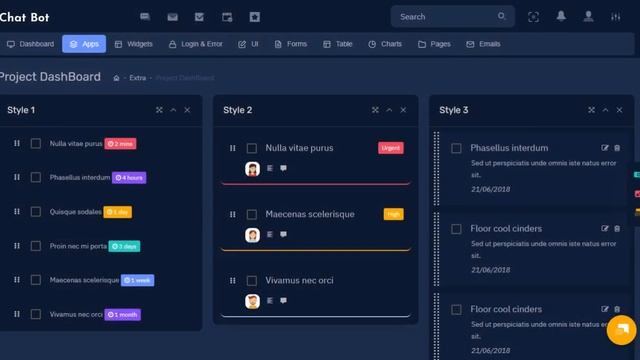Click drag handle of Quisque sodales task
The image size is (640, 360).
click(17, 211)
